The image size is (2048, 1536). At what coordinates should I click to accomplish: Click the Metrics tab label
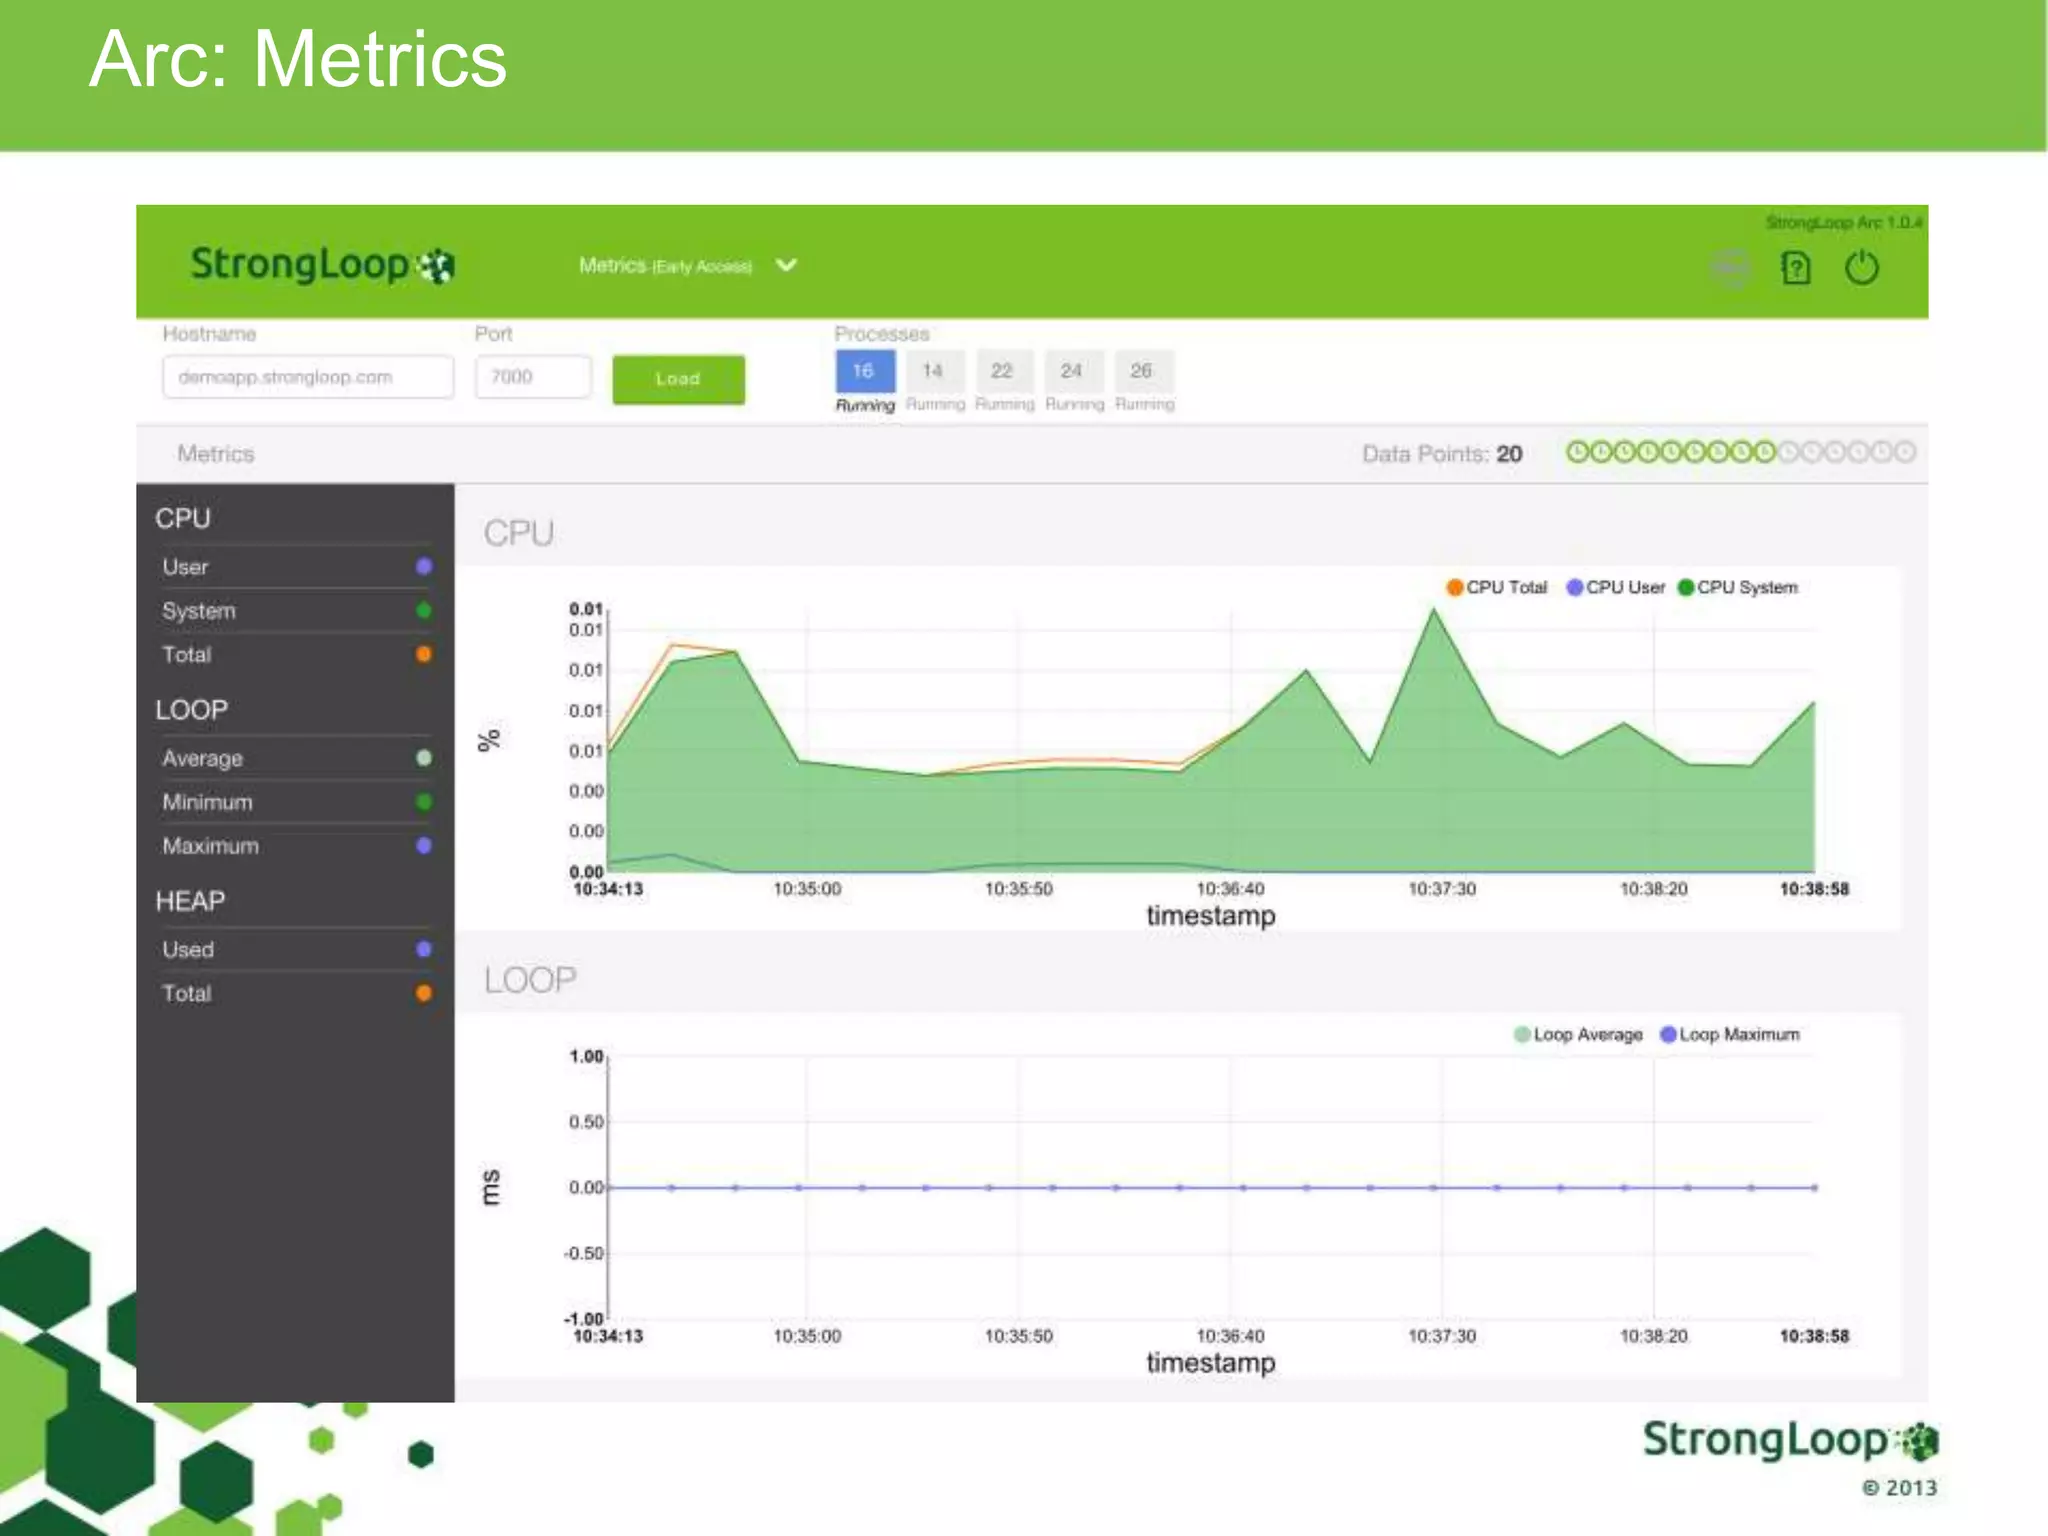[216, 454]
